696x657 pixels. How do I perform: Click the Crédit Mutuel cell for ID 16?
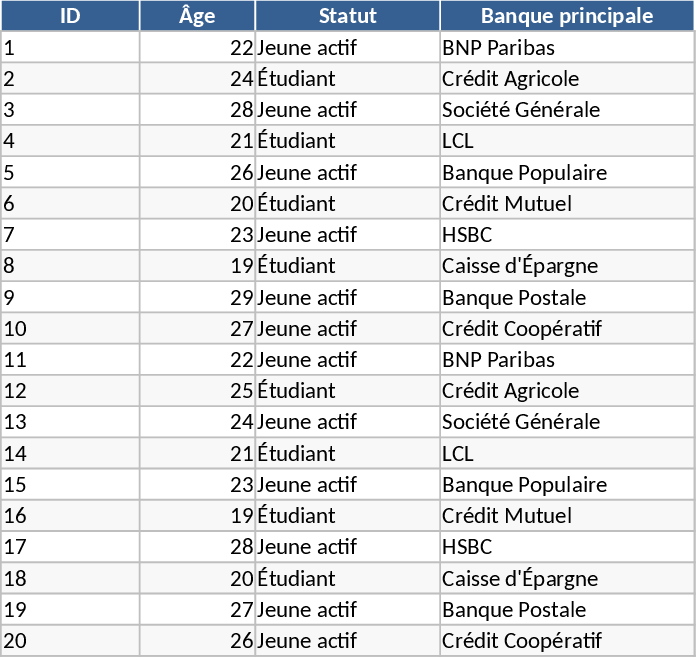(566, 516)
